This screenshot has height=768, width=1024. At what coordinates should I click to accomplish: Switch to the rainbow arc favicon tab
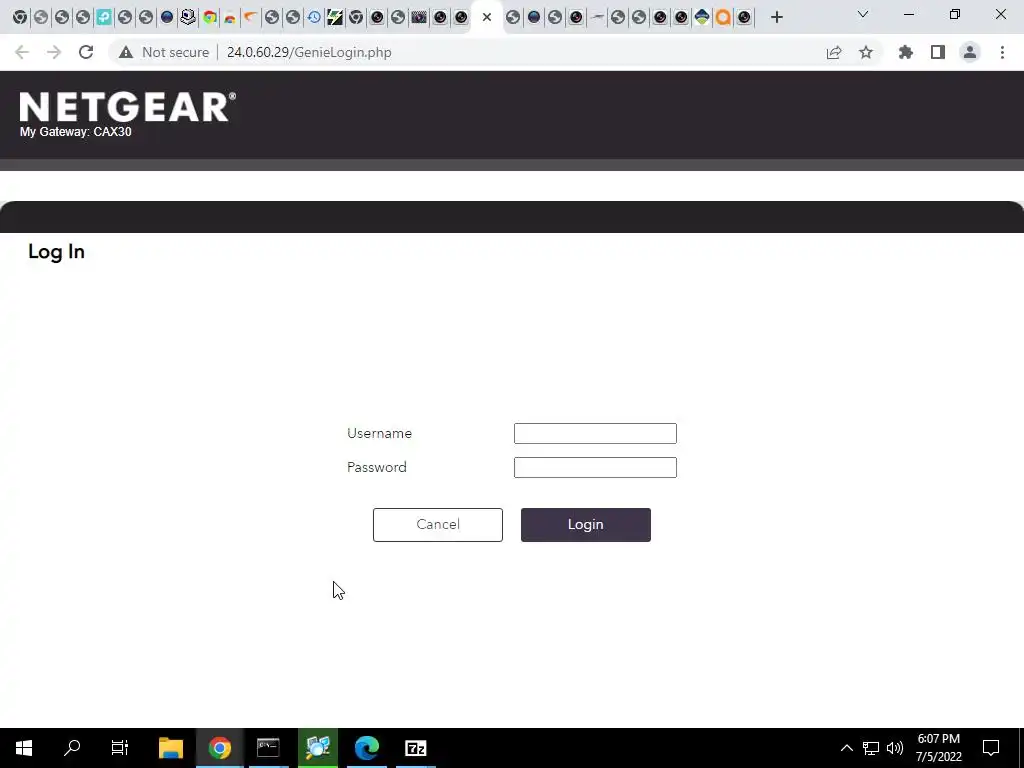230,17
